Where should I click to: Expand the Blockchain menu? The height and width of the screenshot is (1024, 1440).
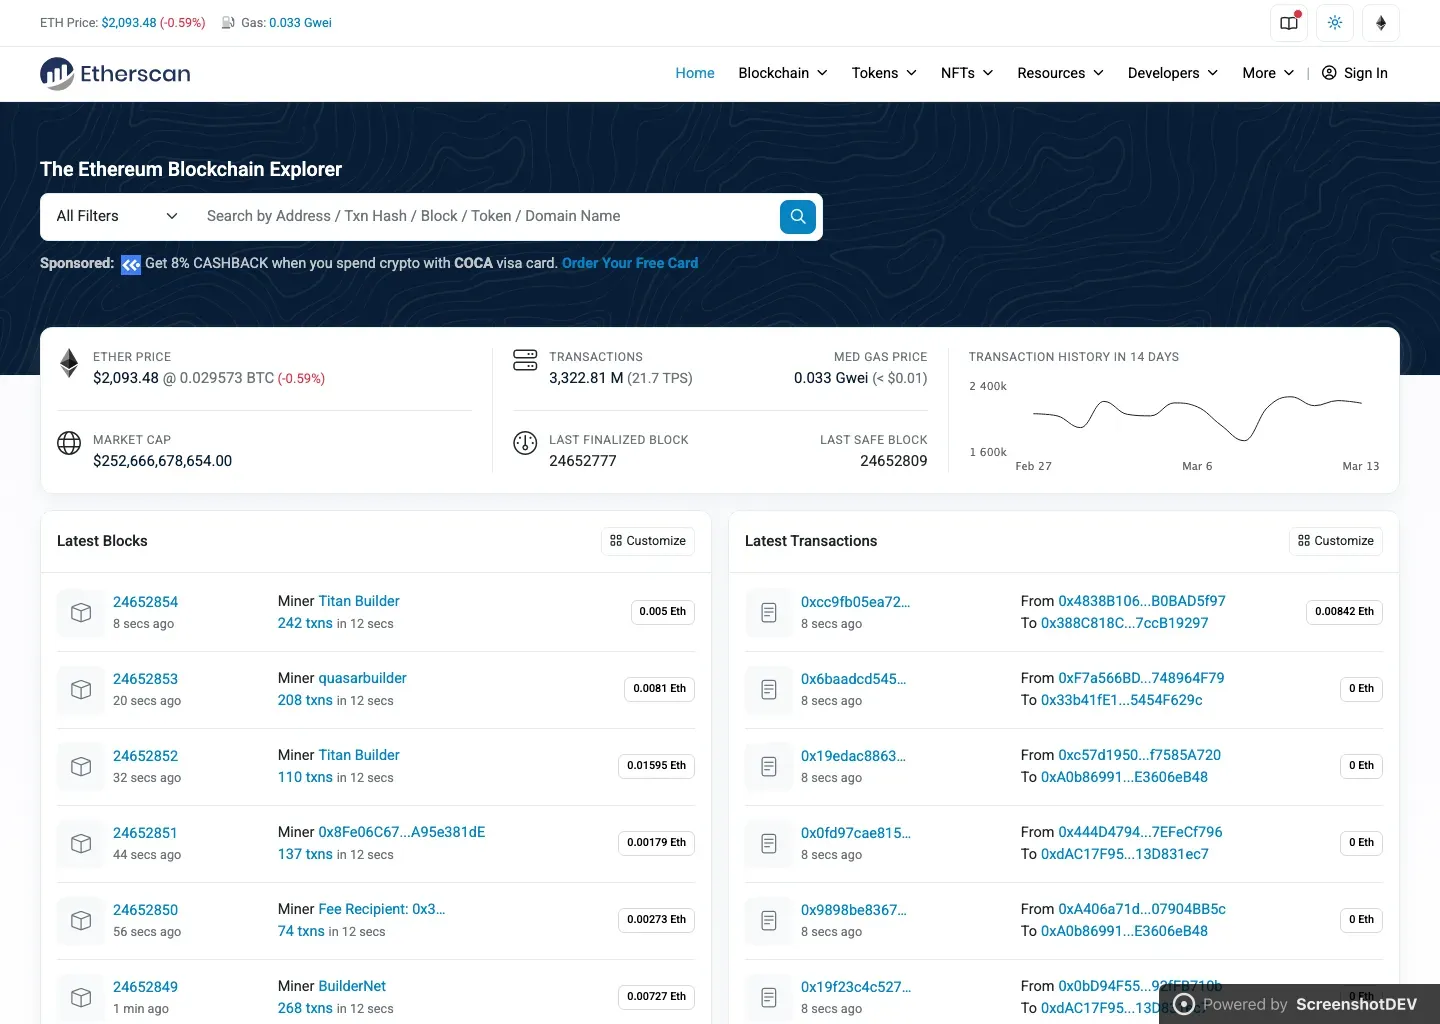point(783,73)
